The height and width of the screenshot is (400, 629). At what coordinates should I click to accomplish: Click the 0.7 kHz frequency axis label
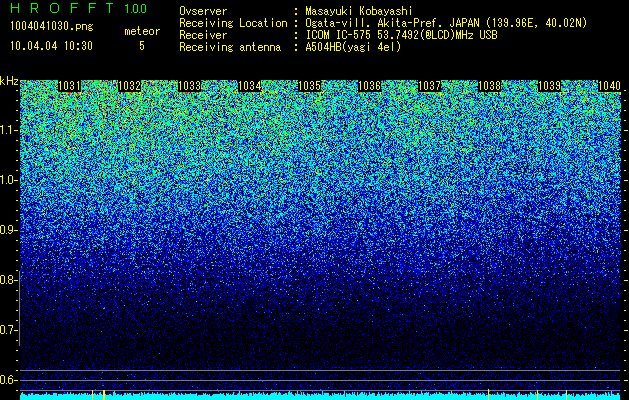pos(8,330)
